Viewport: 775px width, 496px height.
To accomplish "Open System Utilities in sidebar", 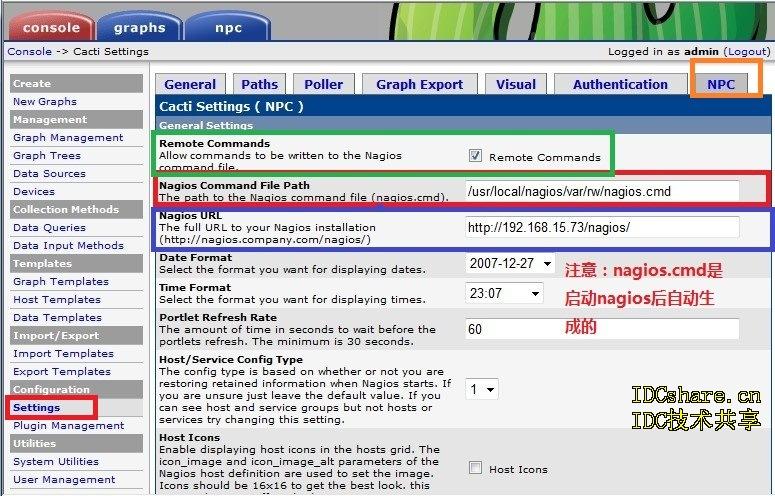I will tap(56, 461).
